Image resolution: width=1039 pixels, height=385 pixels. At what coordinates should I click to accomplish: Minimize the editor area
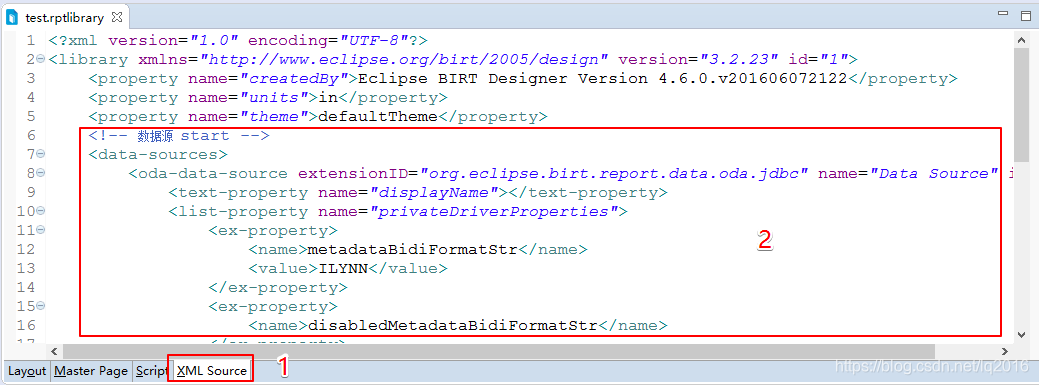click(1004, 14)
